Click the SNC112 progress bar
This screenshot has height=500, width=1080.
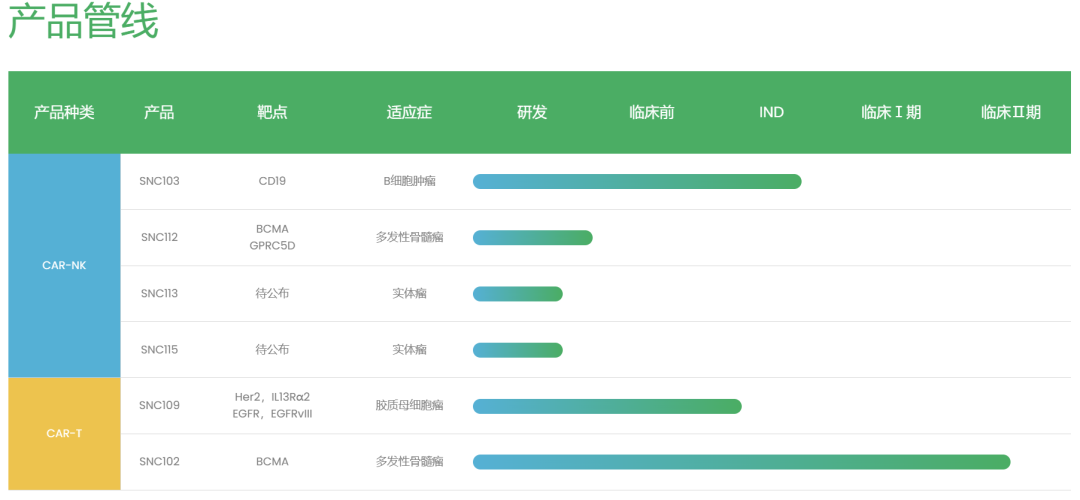532,238
